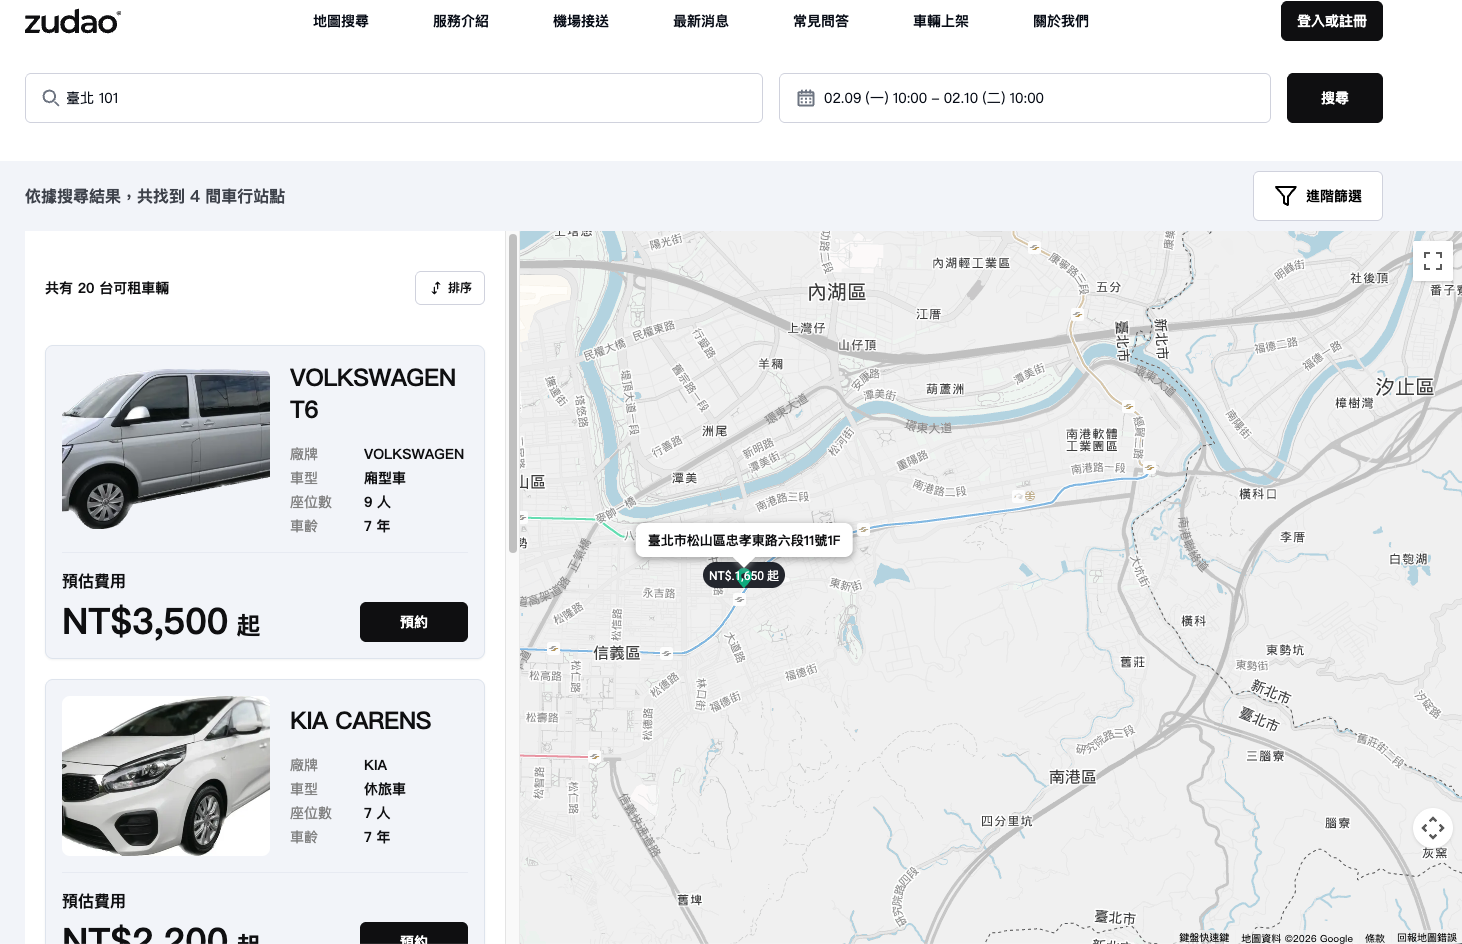Click the 內湖區 map label
The image size is (1462, 944).
pyautogui.click(x=837, y=292)
